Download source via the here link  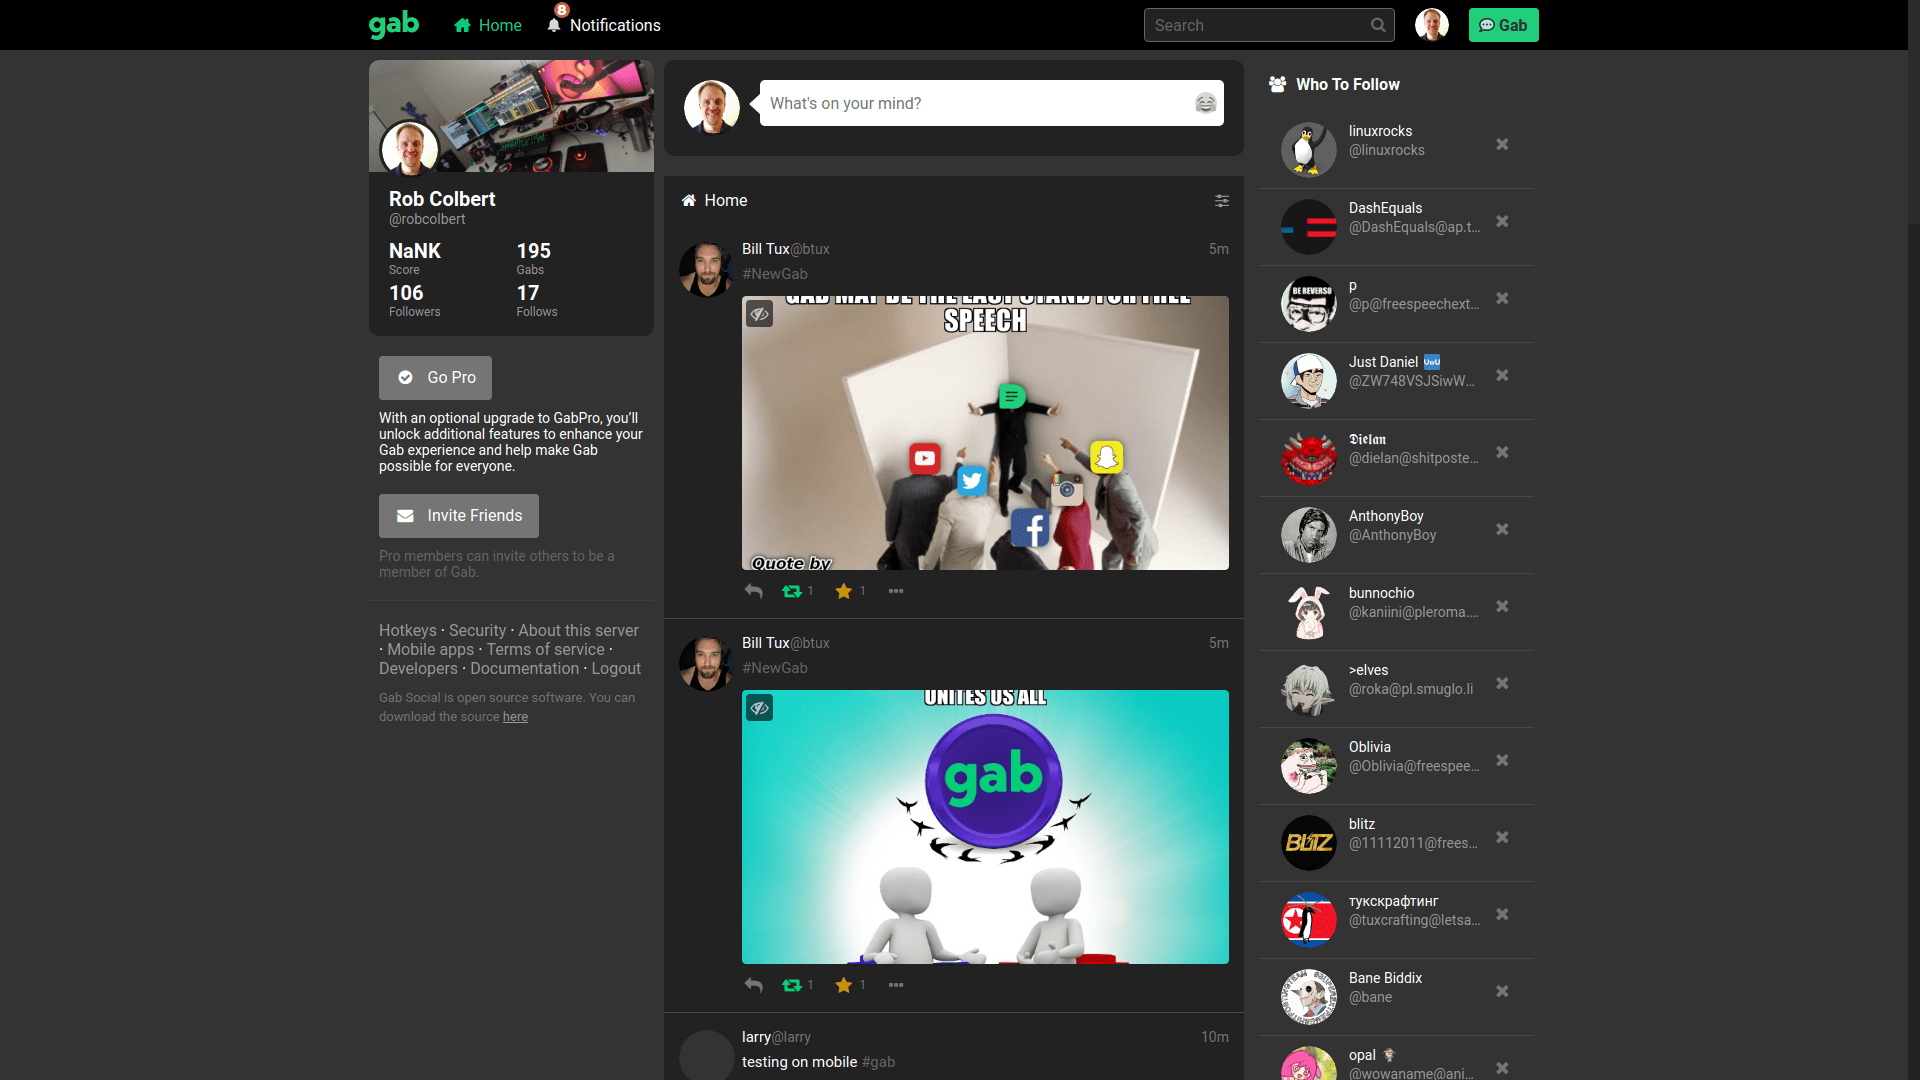point(515,717)
